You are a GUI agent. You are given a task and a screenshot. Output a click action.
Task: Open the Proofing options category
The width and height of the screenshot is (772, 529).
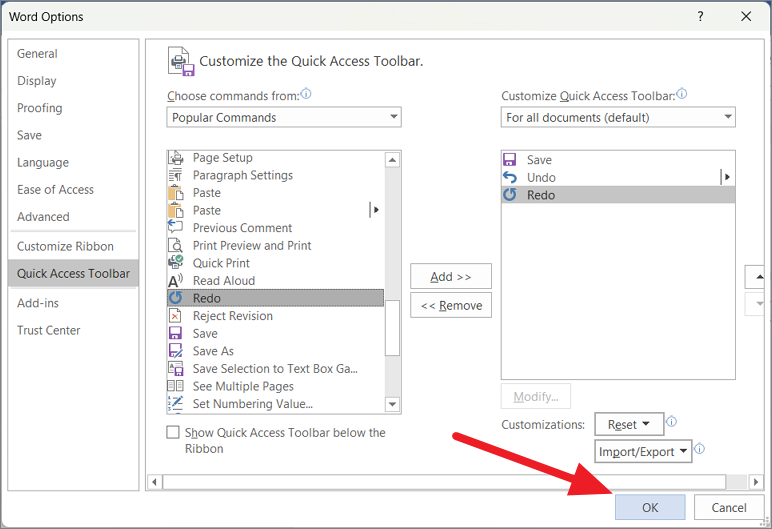[x=40, y=108]
